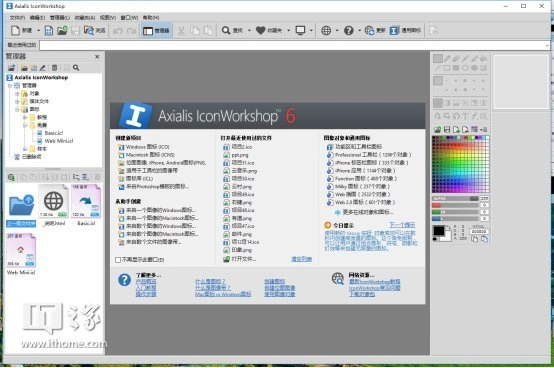Click the question mark help toolbar icon

pyautogui.click(x=349, y=31)
